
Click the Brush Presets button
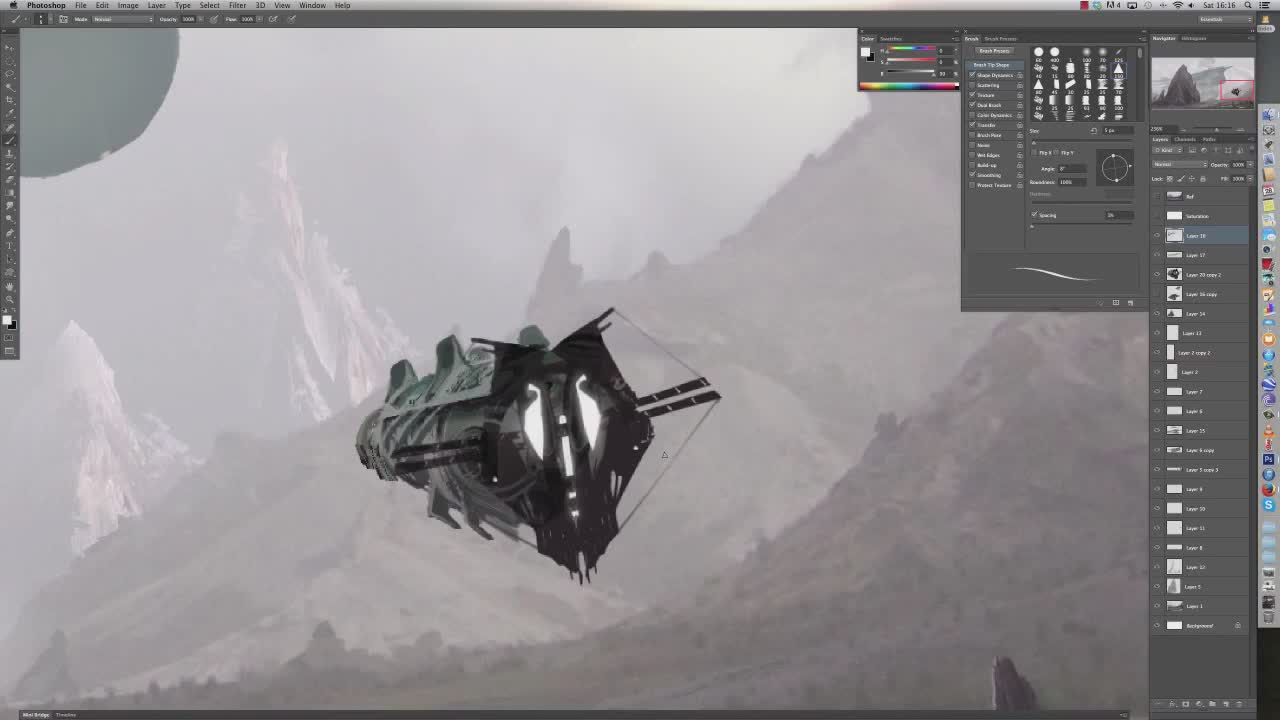(x=994, y=51)
